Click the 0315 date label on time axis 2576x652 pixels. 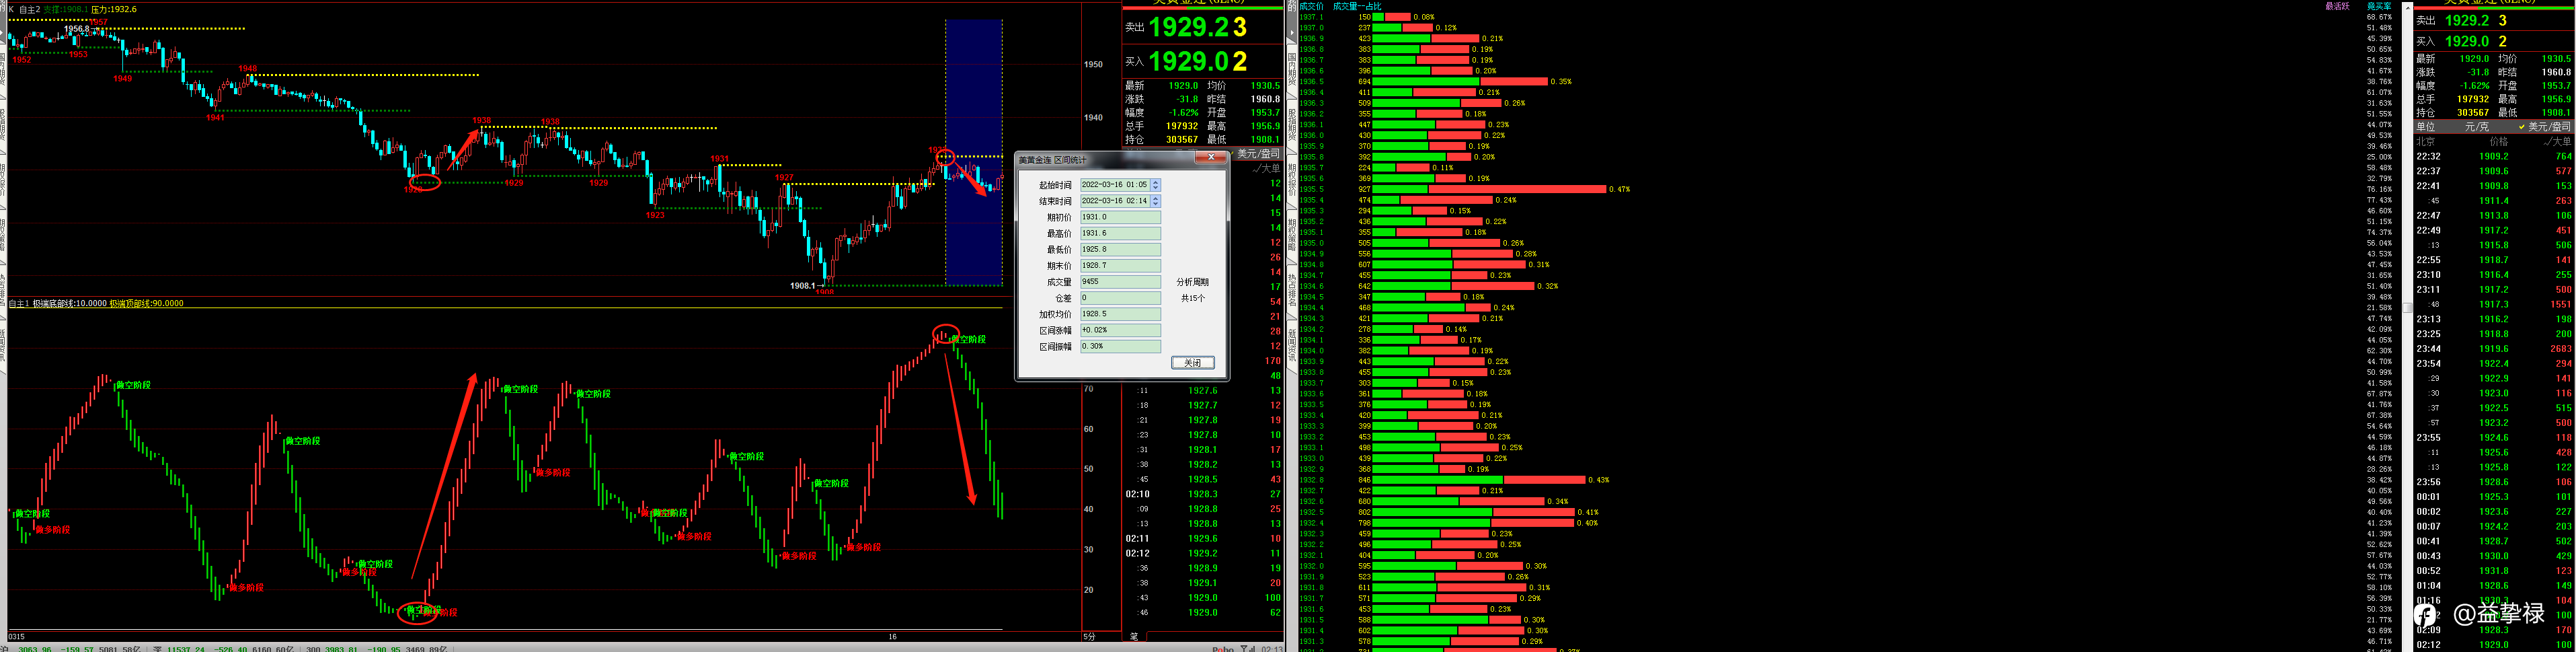click(x=16, y=636)
